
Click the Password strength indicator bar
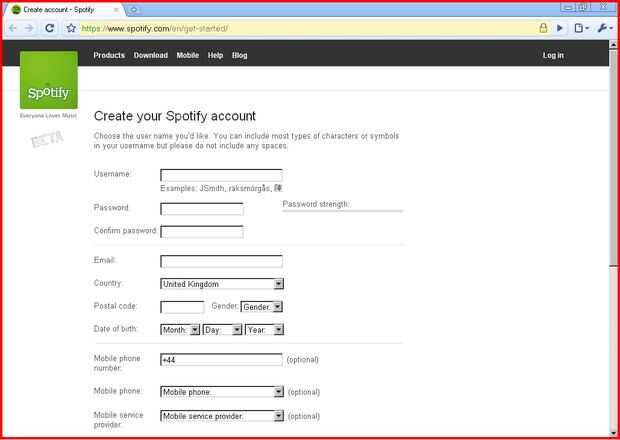[343, 211]
